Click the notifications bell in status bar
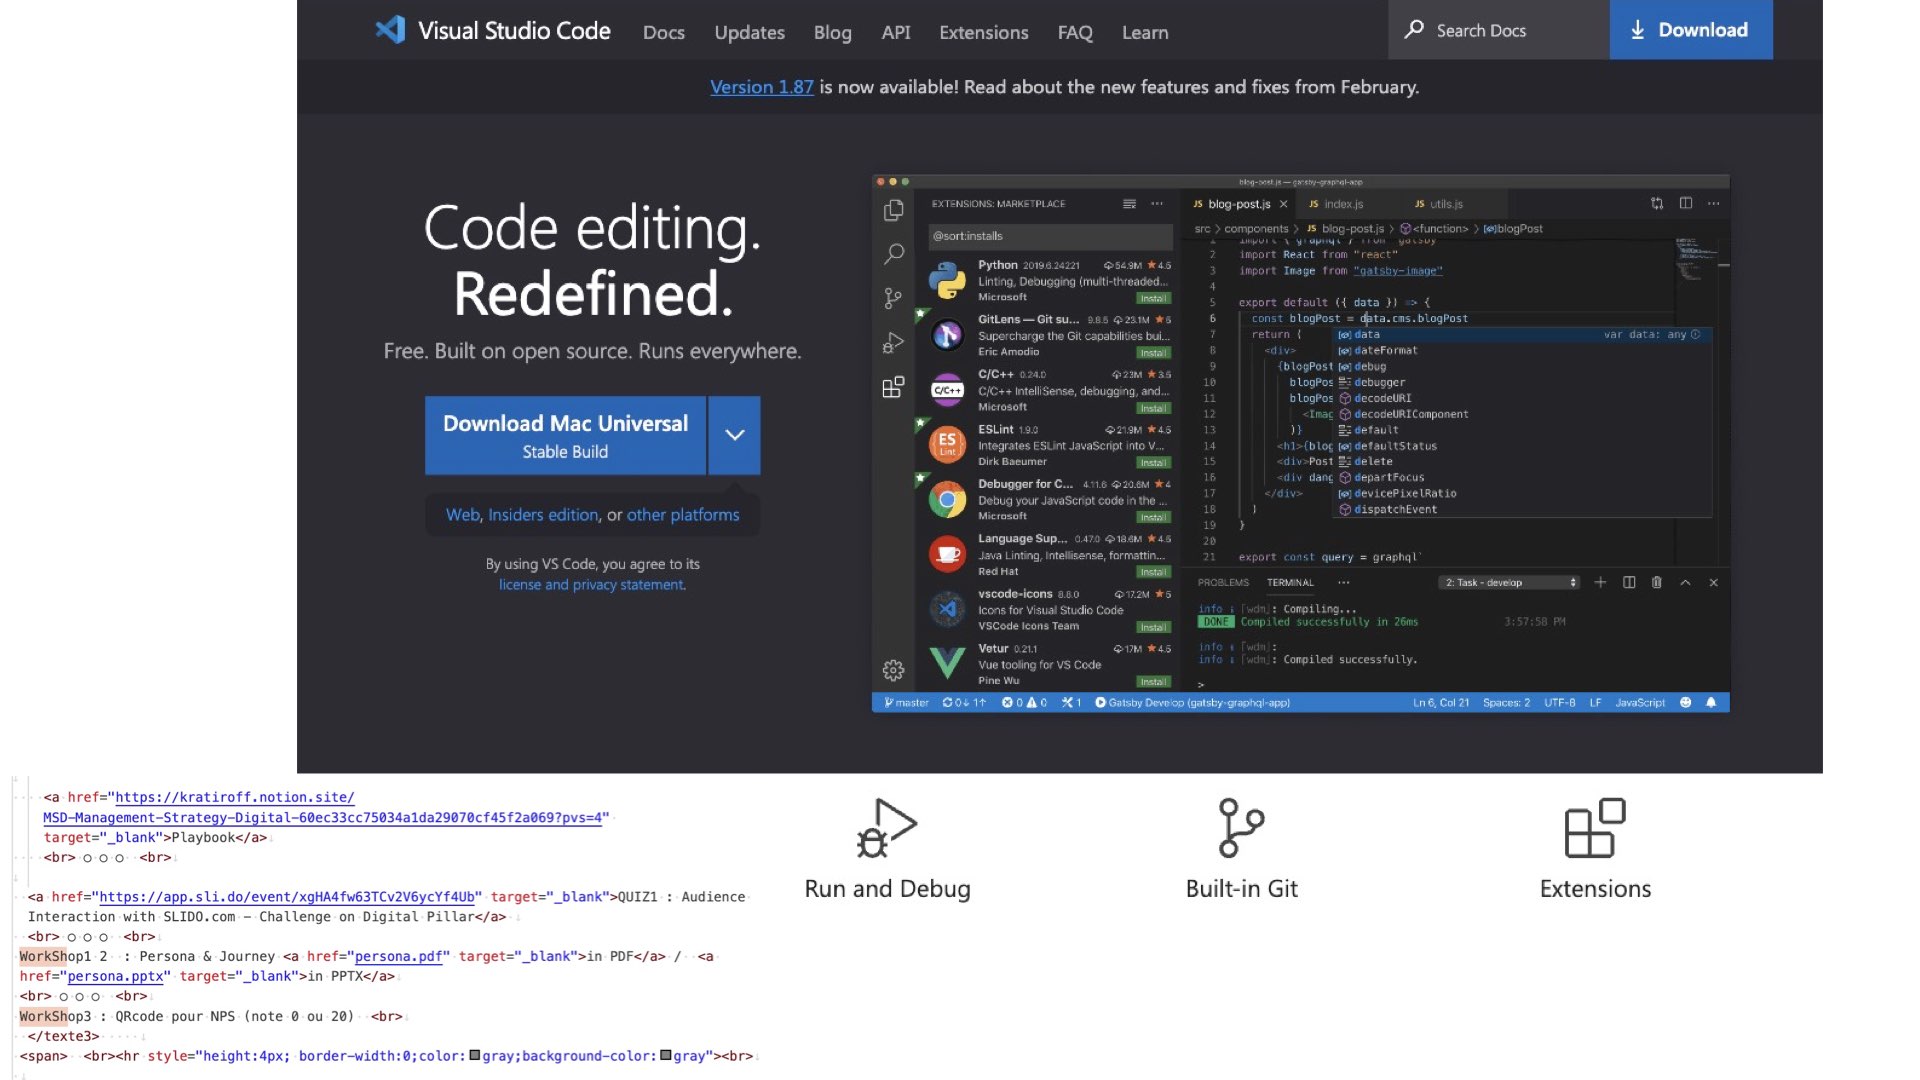Viewport: 1920px width, 1080px height. tap(1711, 703)
